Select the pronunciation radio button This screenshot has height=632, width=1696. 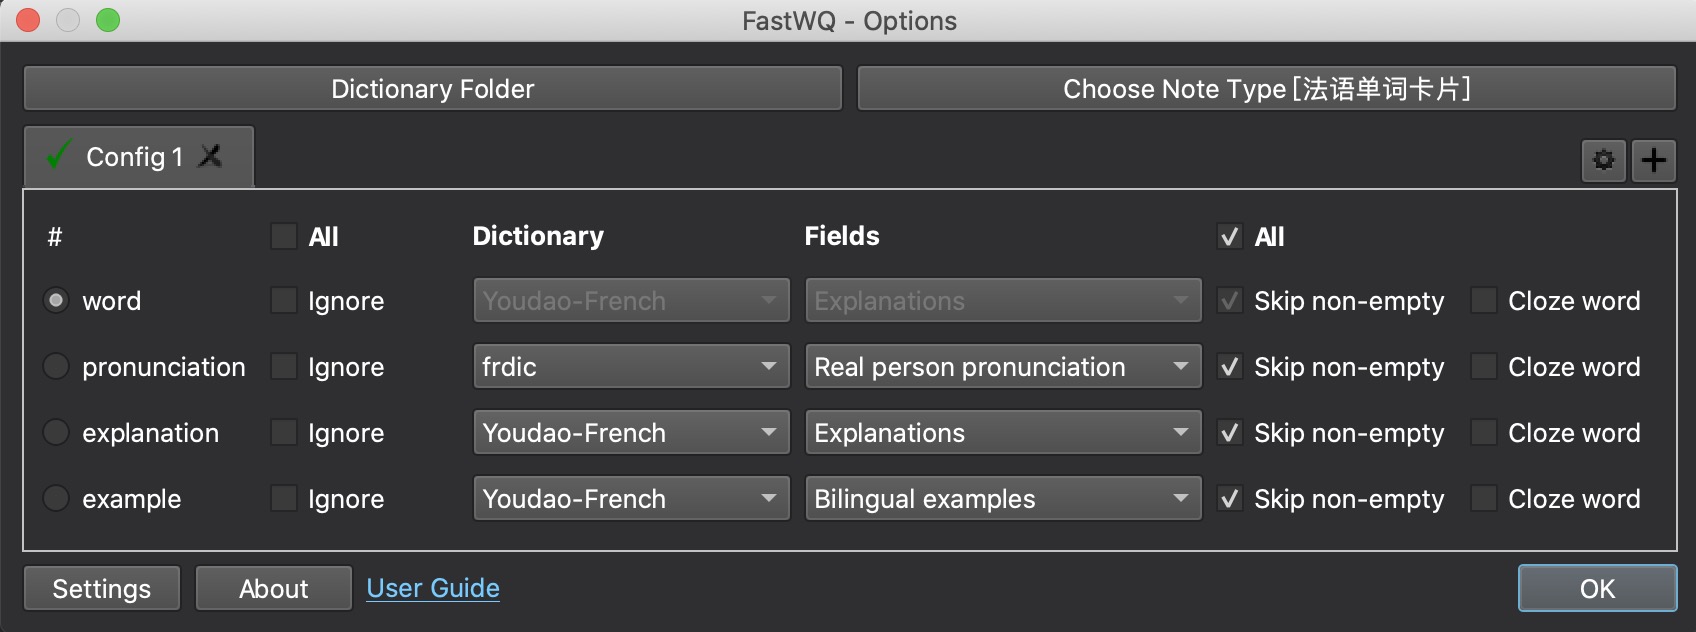pos(56,367)
